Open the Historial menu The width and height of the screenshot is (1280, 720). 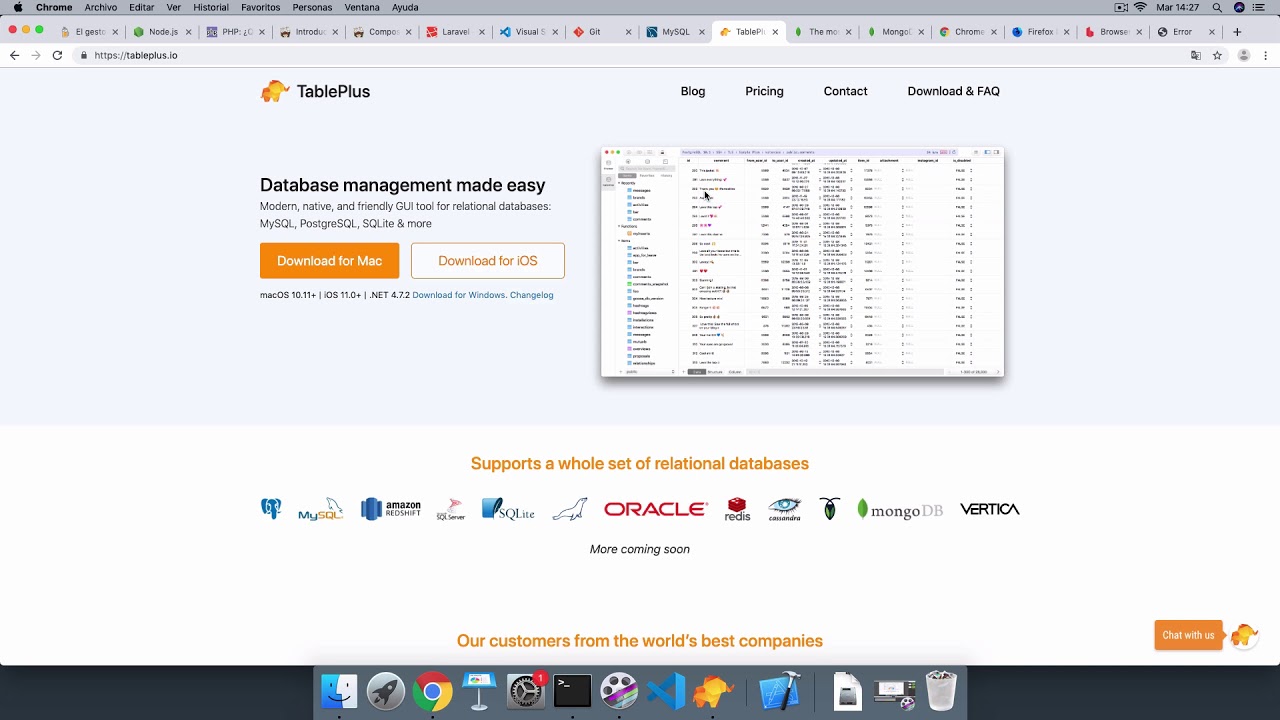pos(211,7)
